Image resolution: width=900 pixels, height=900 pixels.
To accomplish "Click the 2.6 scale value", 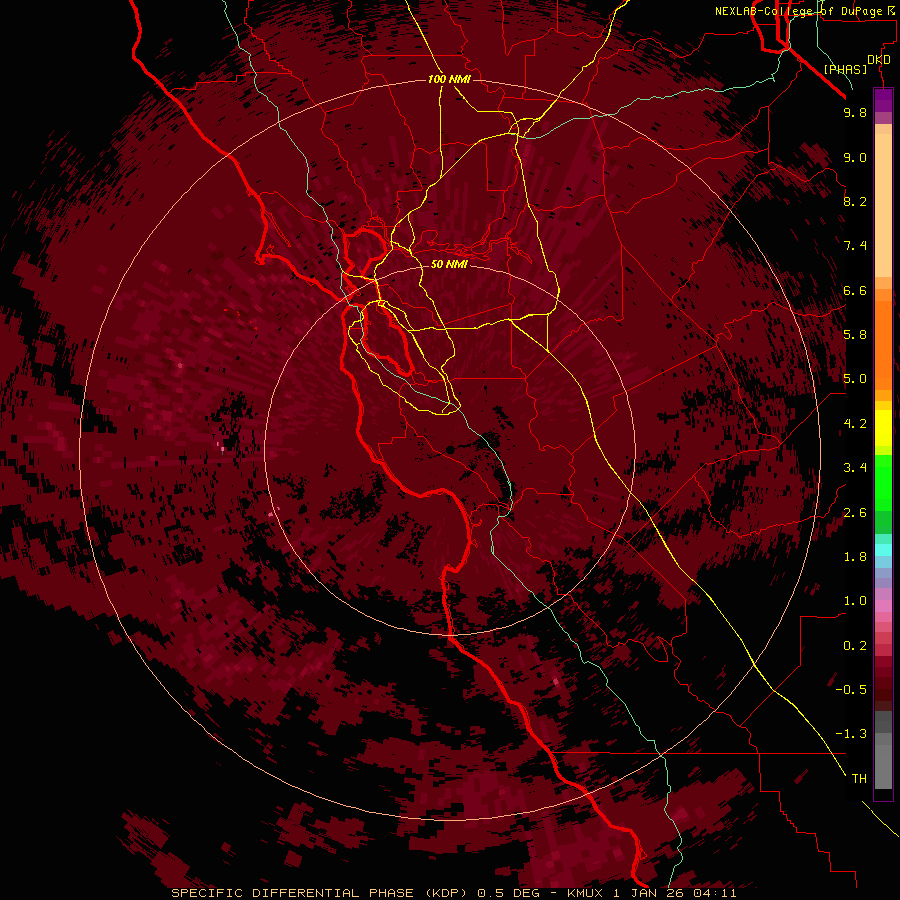I will point(855,513).
